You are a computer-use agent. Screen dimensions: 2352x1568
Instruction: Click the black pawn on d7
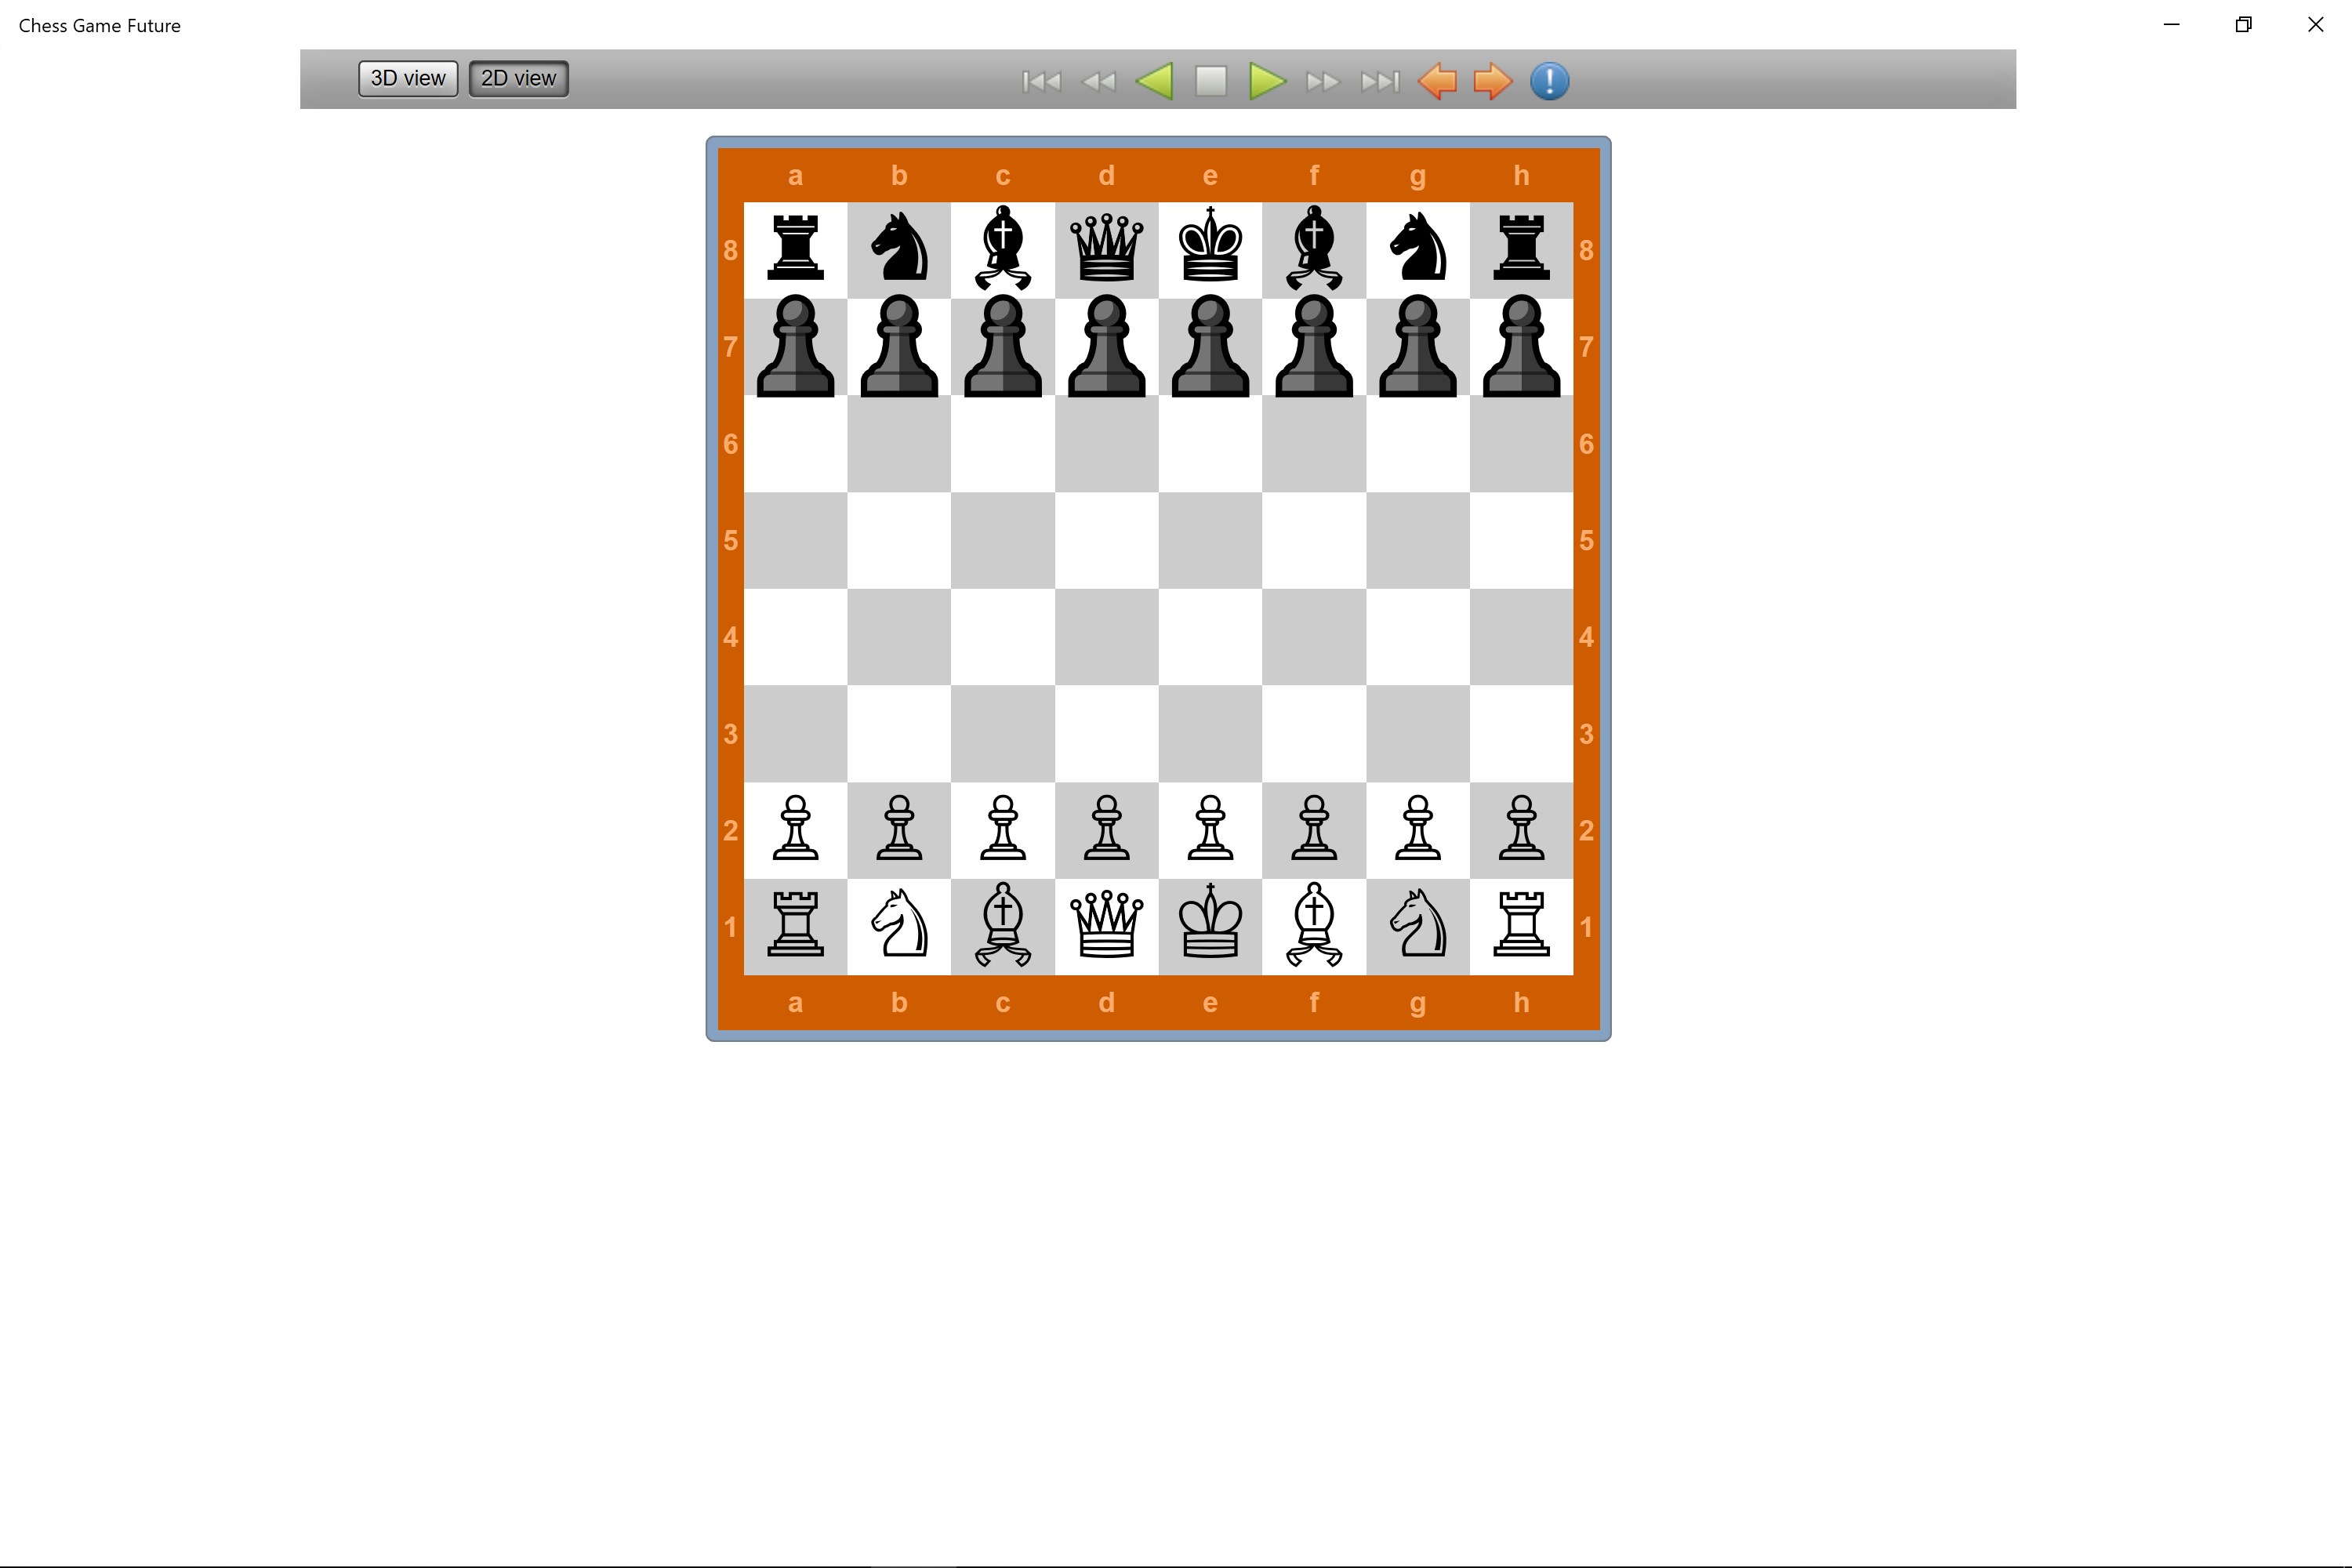[x=1106, y=346]
